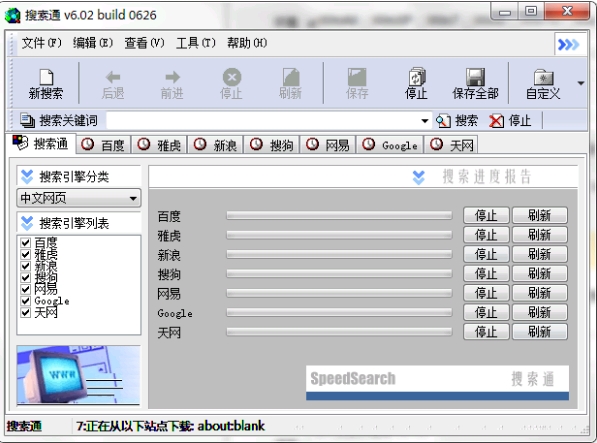Uncheck 新浪 in the engine list
The width and height of the screenshot is (597, 443).
[26, 266]
